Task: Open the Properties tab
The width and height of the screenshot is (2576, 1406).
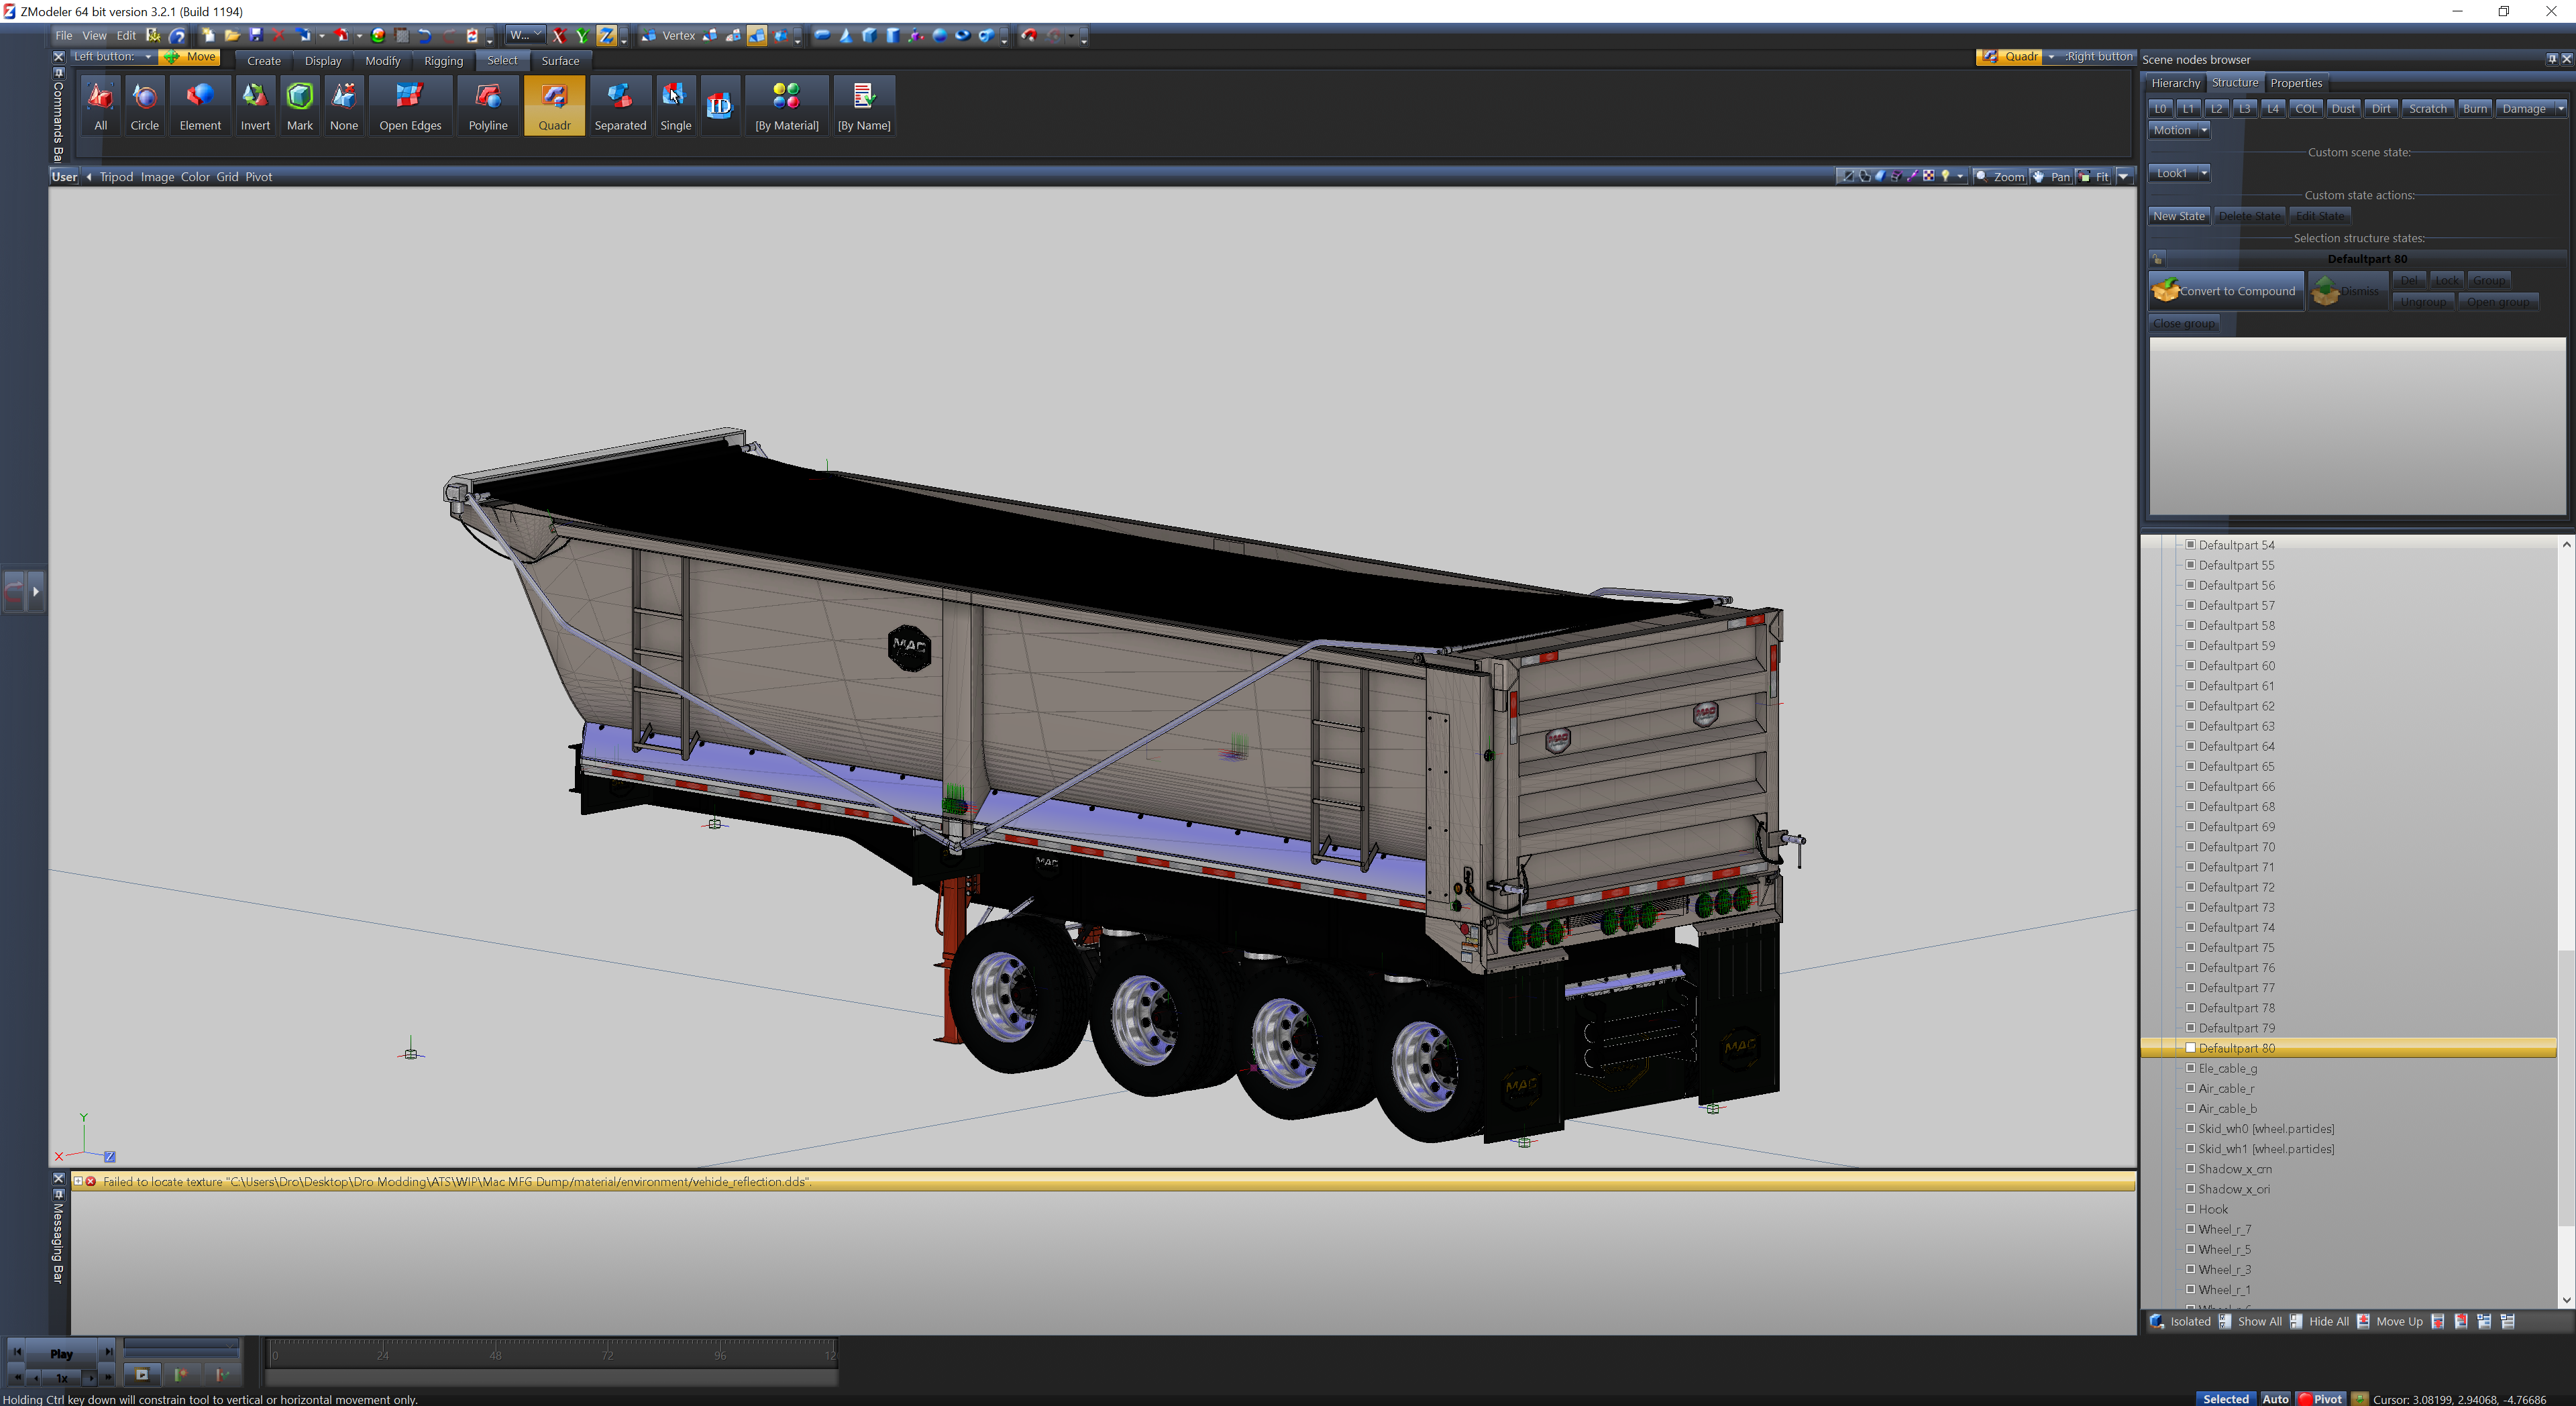Action: click(x=2296, y=83)
